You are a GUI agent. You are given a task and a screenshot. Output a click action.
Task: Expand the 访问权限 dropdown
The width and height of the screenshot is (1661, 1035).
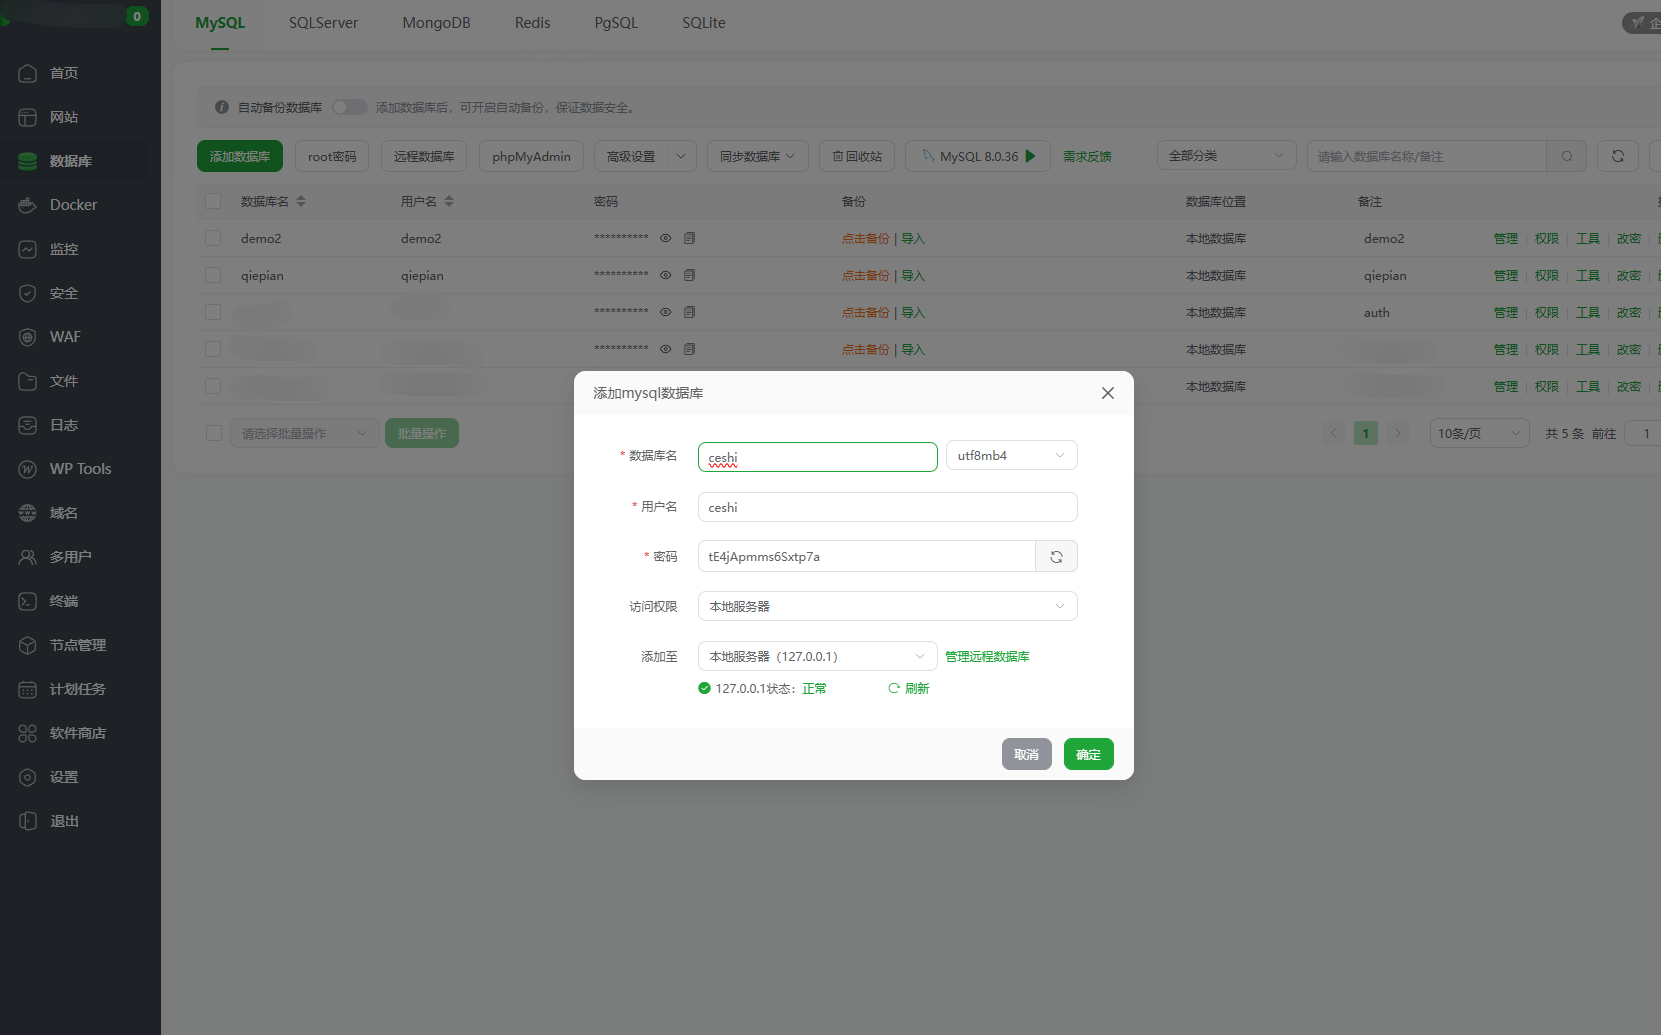coord(887,606)
